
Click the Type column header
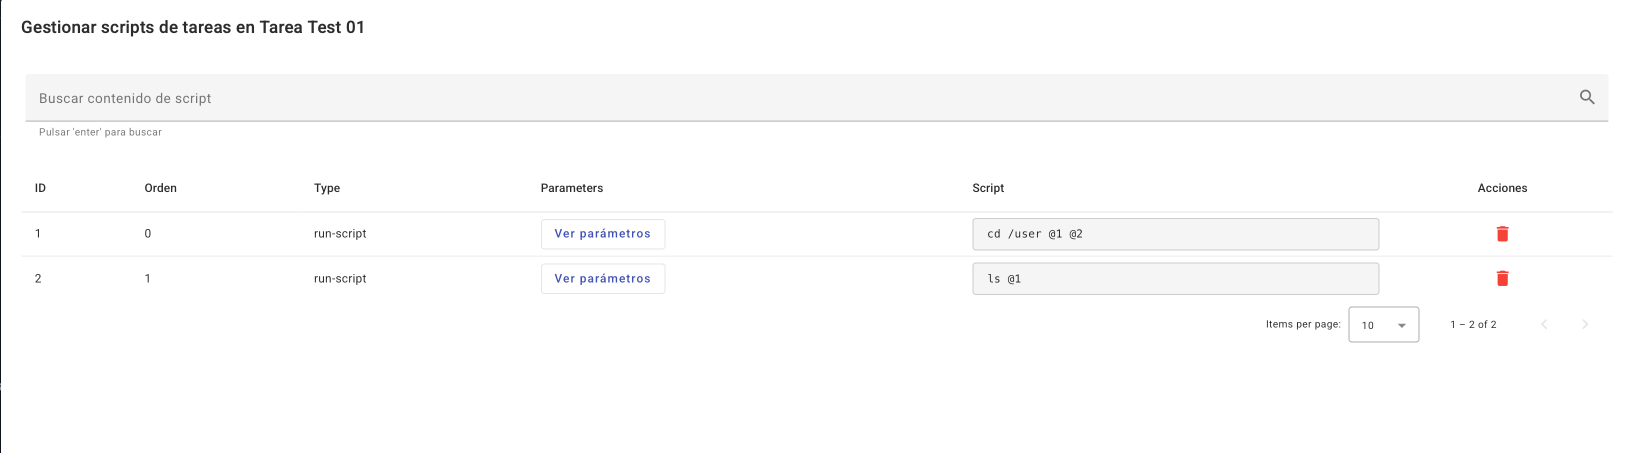pyautogui.click(x=327, y=188)
